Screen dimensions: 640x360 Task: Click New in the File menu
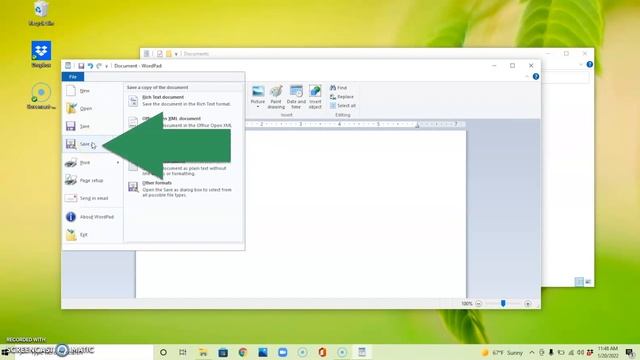coord(92,91)
